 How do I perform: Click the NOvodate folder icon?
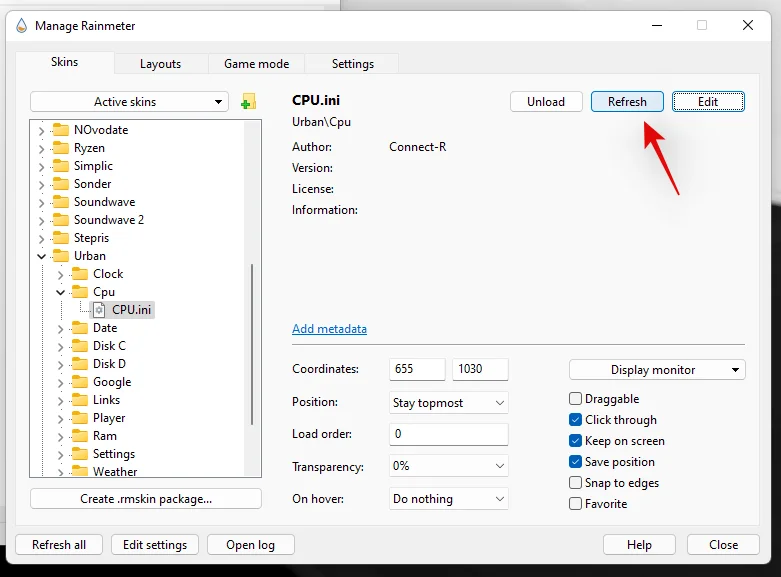[61, 130]
